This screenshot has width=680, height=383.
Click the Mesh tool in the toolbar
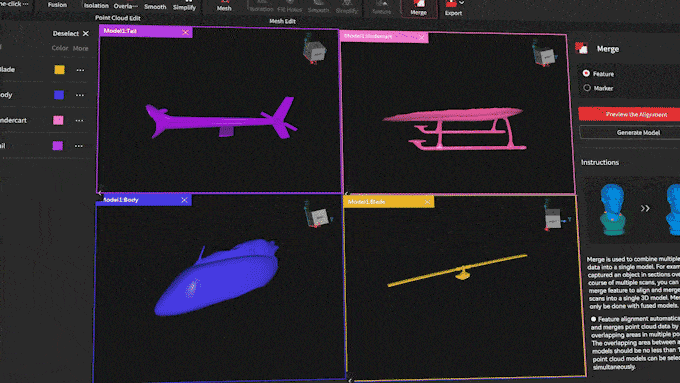(x=224, y=6)
